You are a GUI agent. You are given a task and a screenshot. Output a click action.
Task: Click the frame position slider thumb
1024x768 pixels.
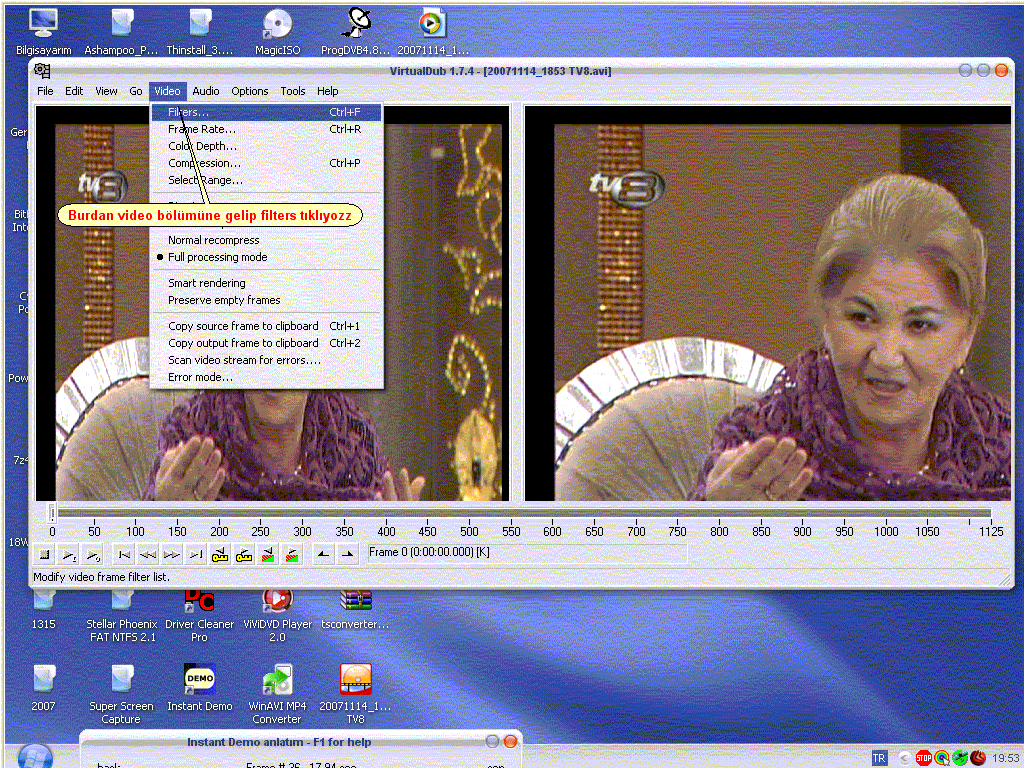52,513
